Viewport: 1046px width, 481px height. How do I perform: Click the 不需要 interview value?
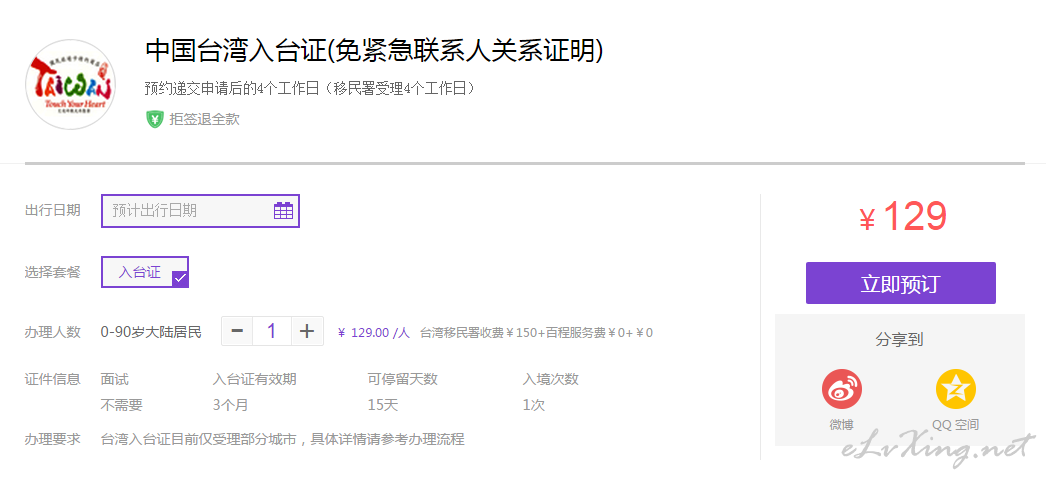click(x=121, y=405)
